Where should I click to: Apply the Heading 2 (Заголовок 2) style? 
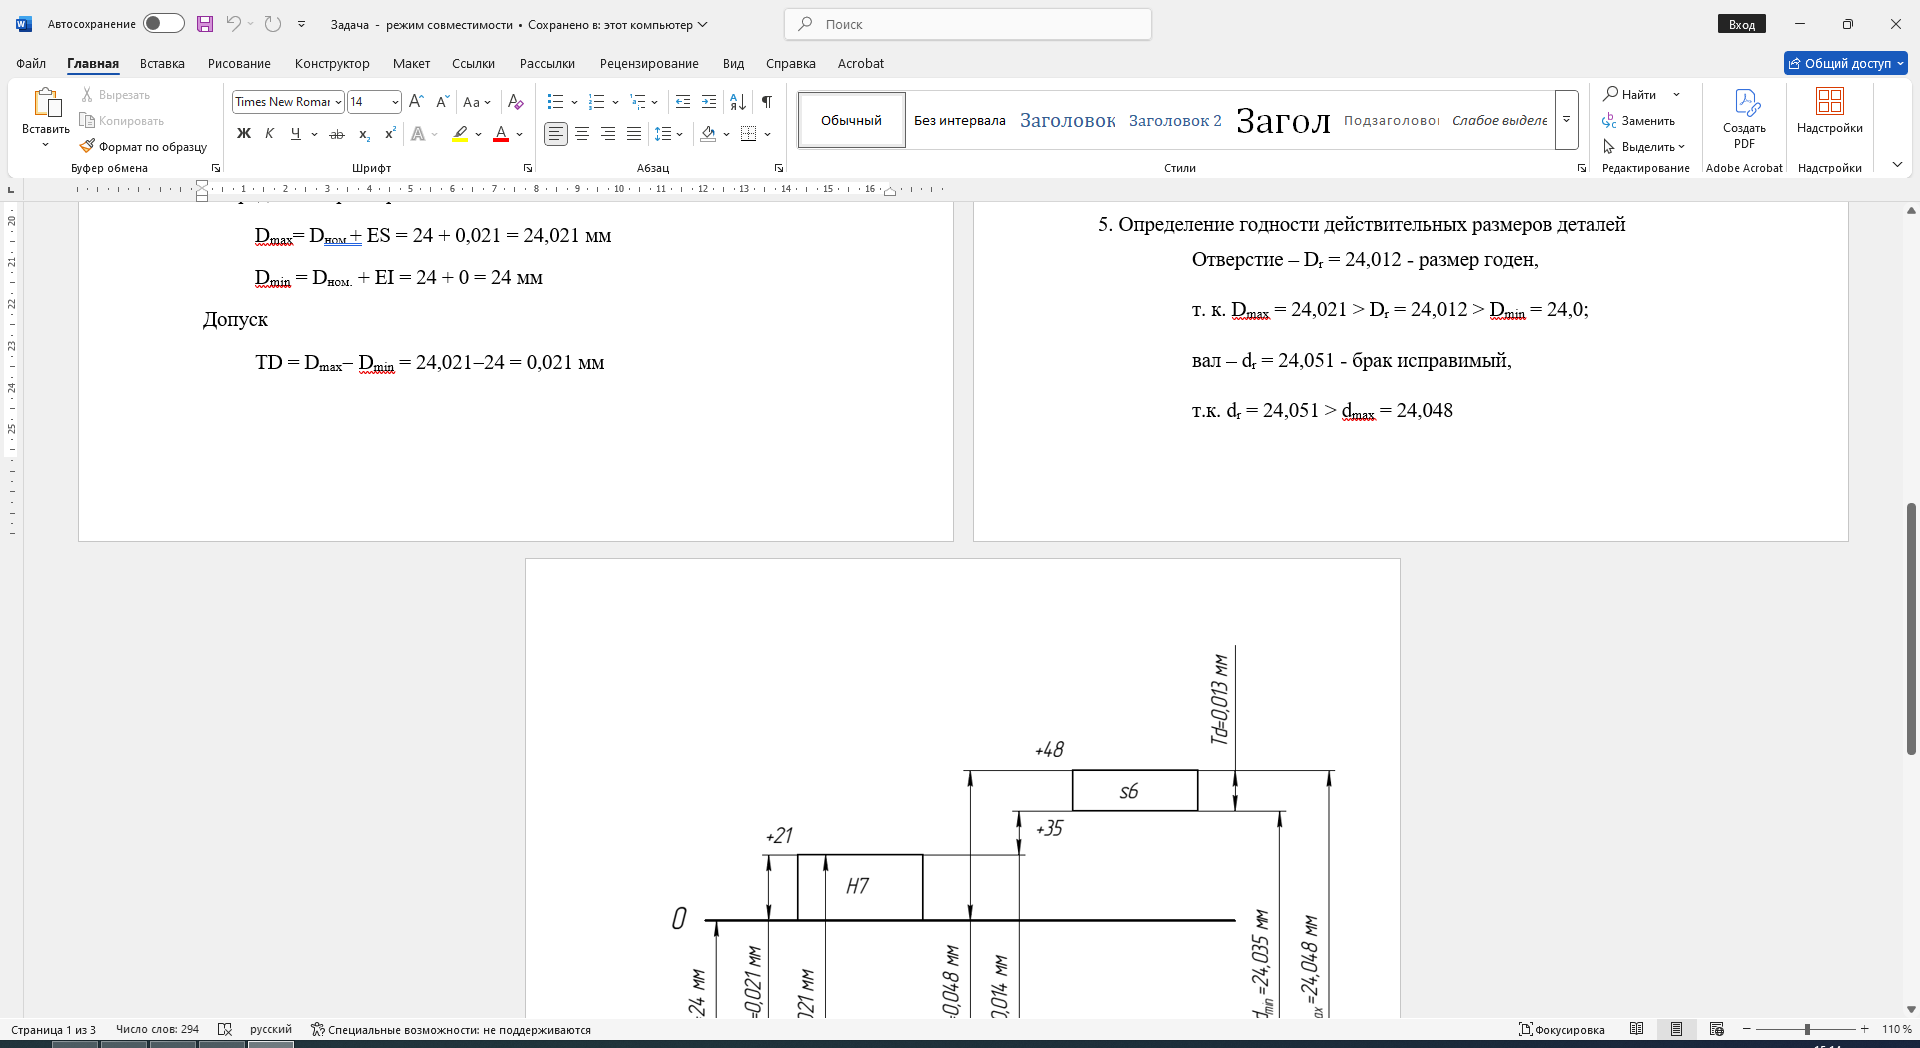1175,120
